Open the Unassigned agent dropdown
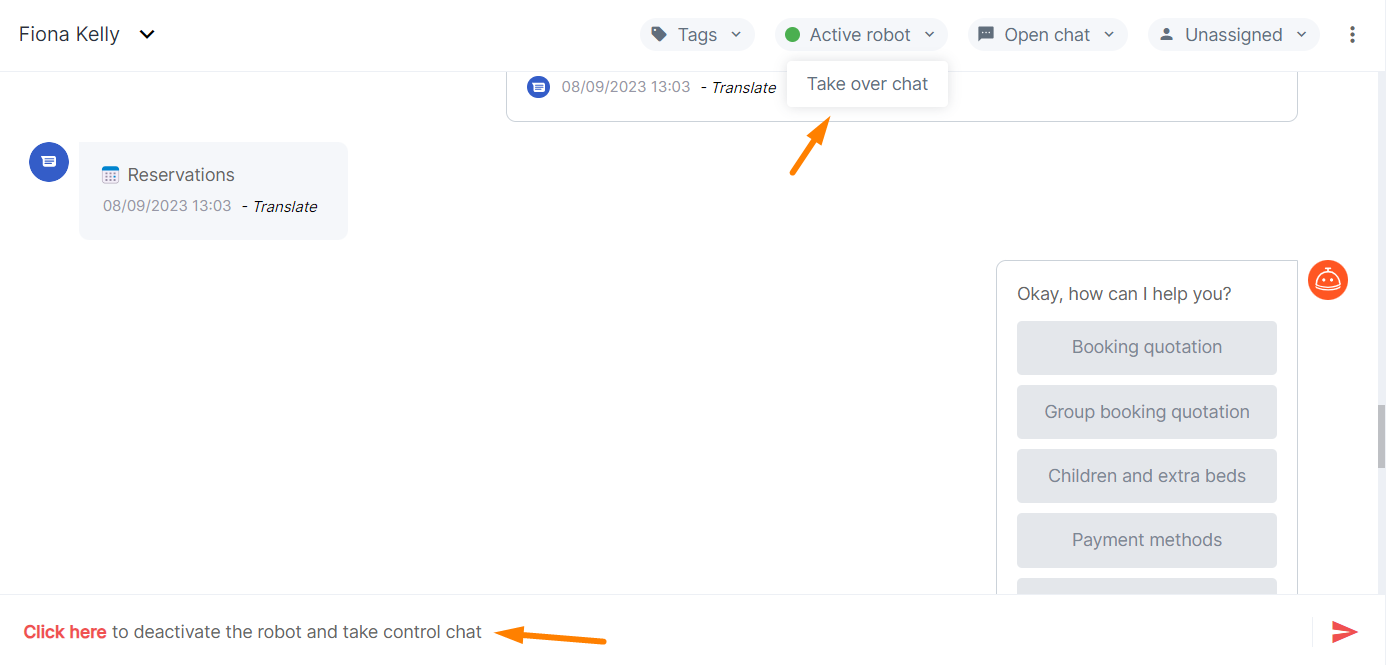This screenshot has height=665, width=1390. coord(1234,35)
